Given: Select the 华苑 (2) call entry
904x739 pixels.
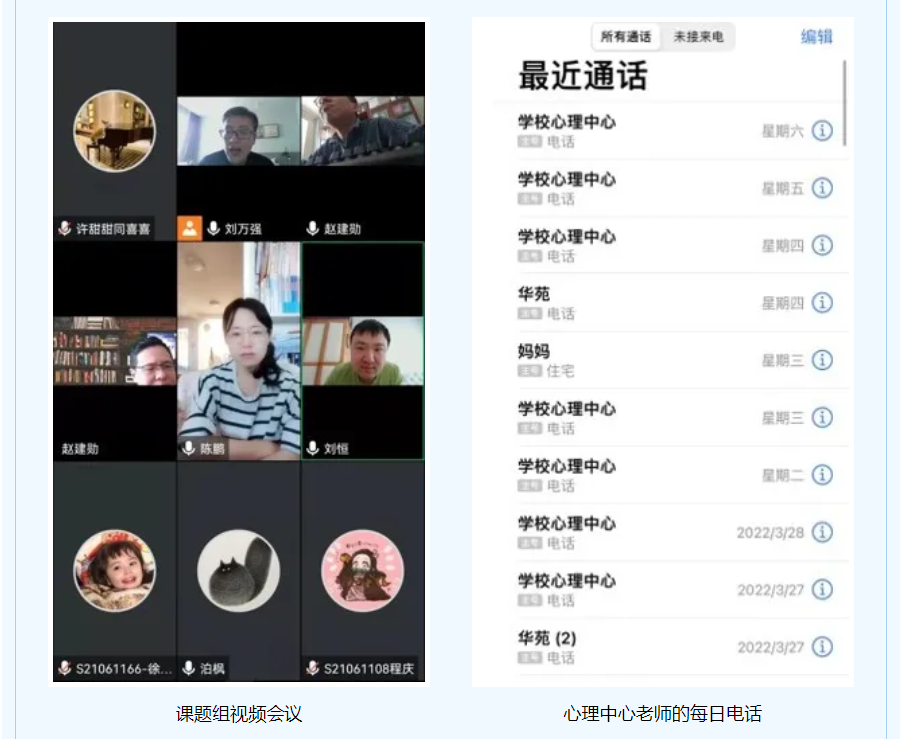Looking at the screenshot, I should (x=675, y=647).
